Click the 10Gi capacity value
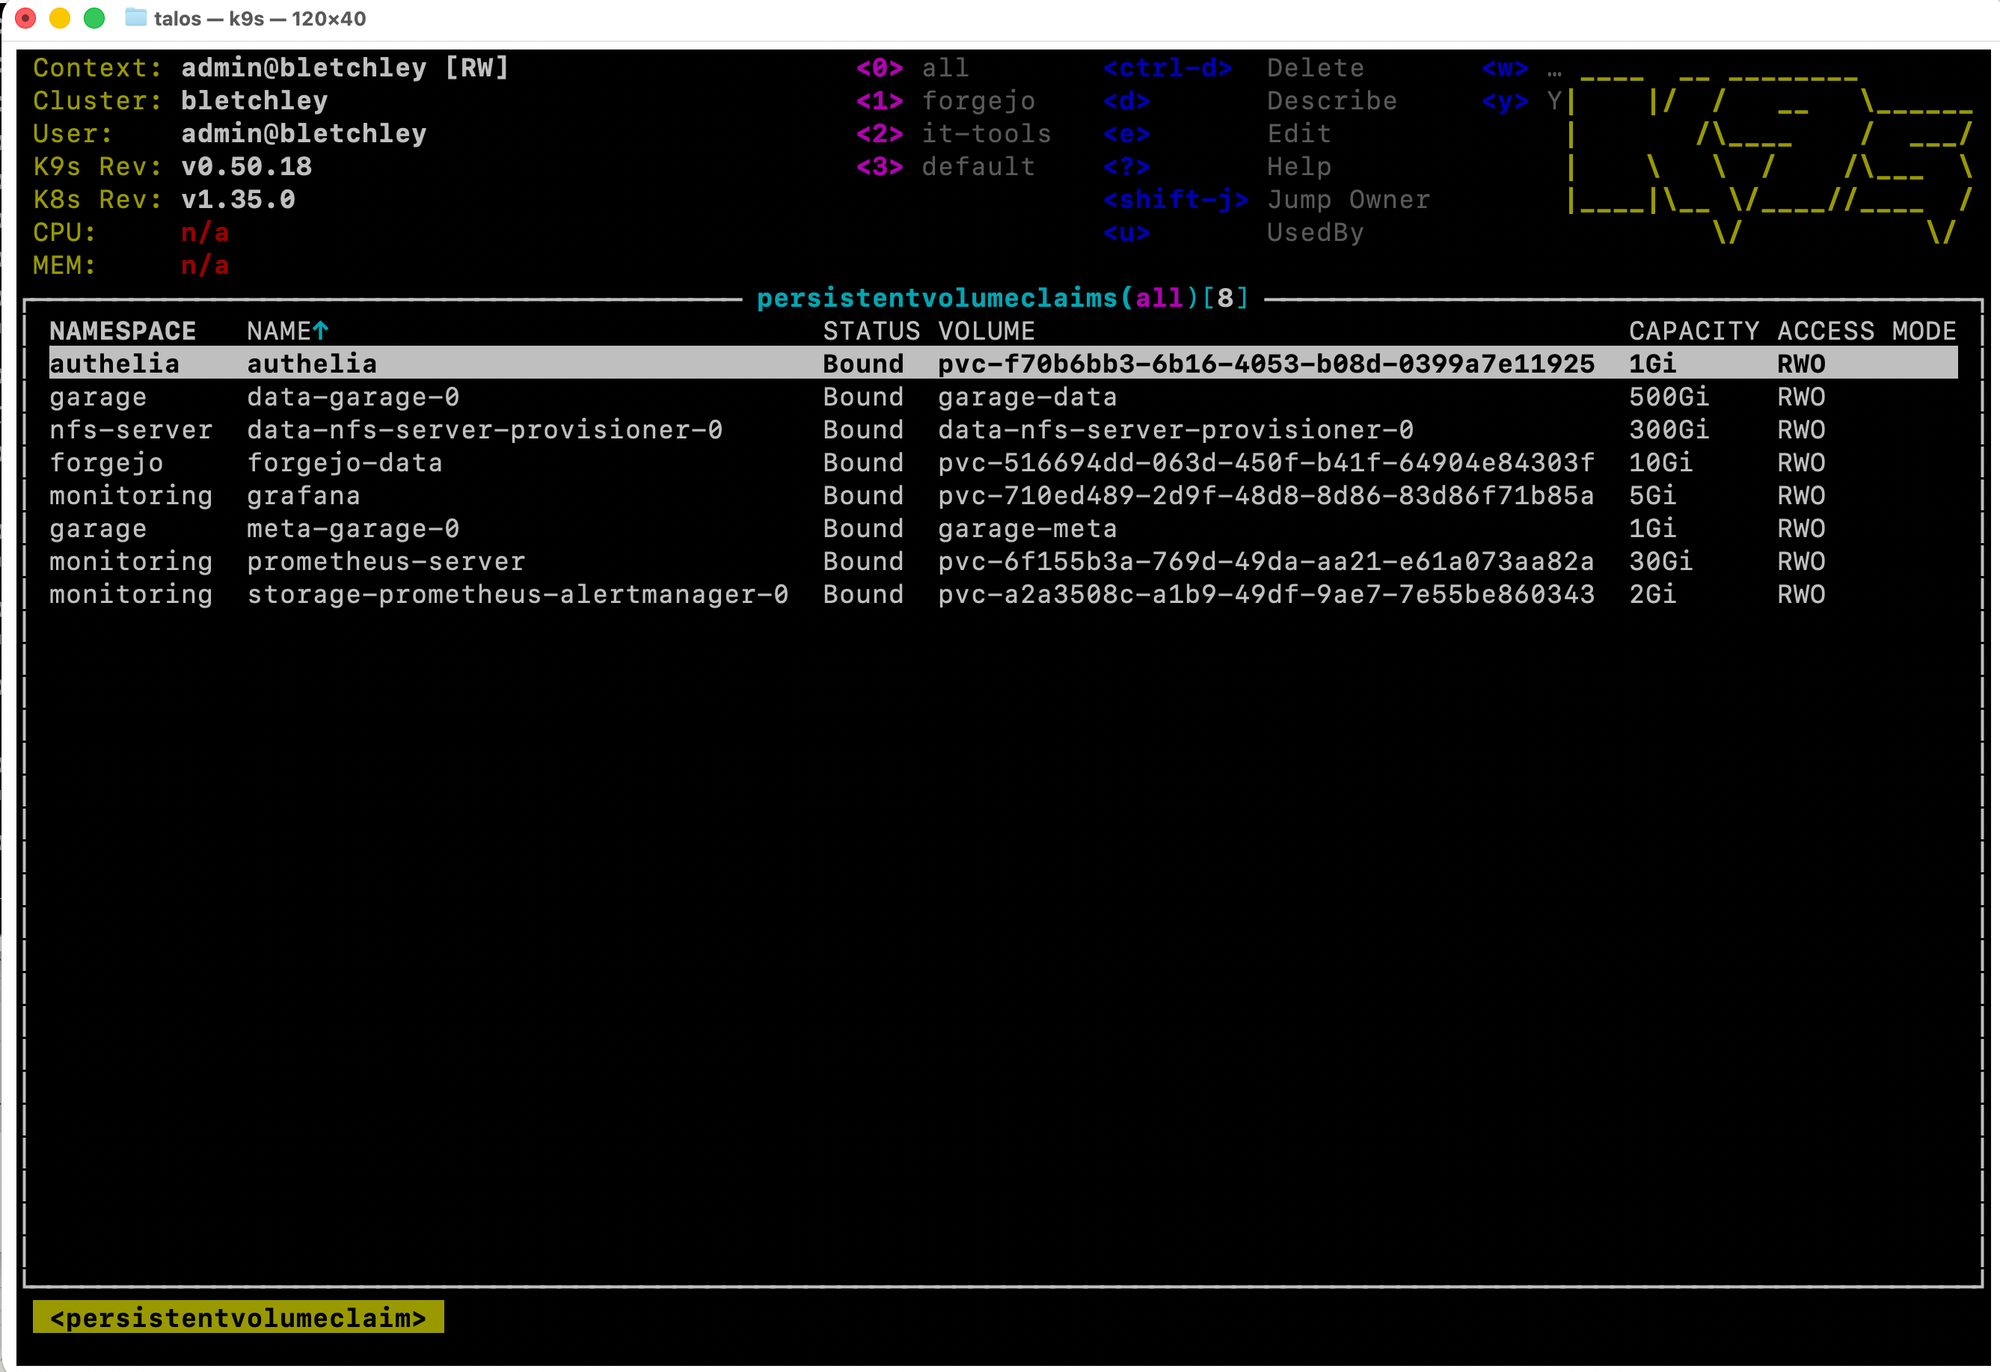Image resolution: width=2000 pixels, height=1372 pixels. (1661, 463)
